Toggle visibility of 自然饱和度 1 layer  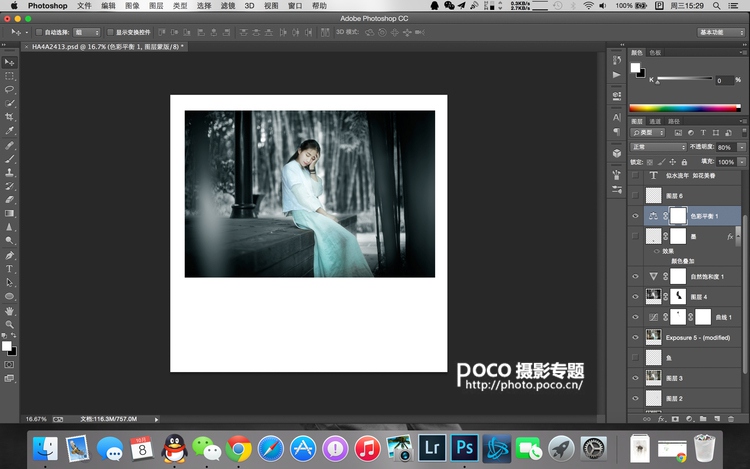tap(635, 276)
